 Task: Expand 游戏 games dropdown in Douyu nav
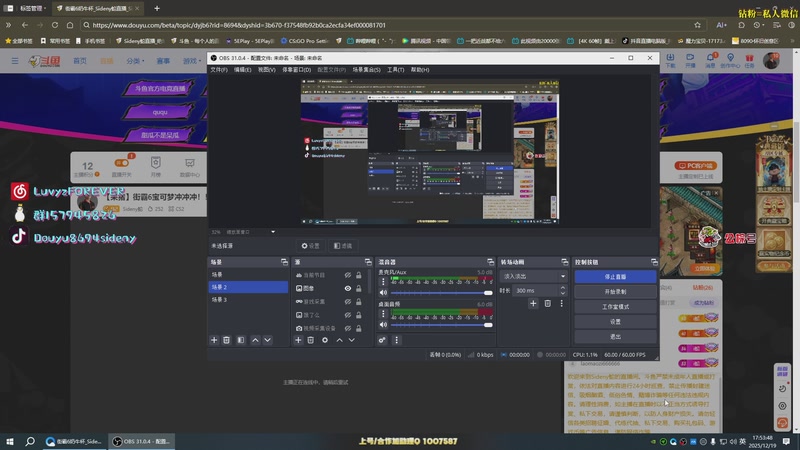click(192, 61)
